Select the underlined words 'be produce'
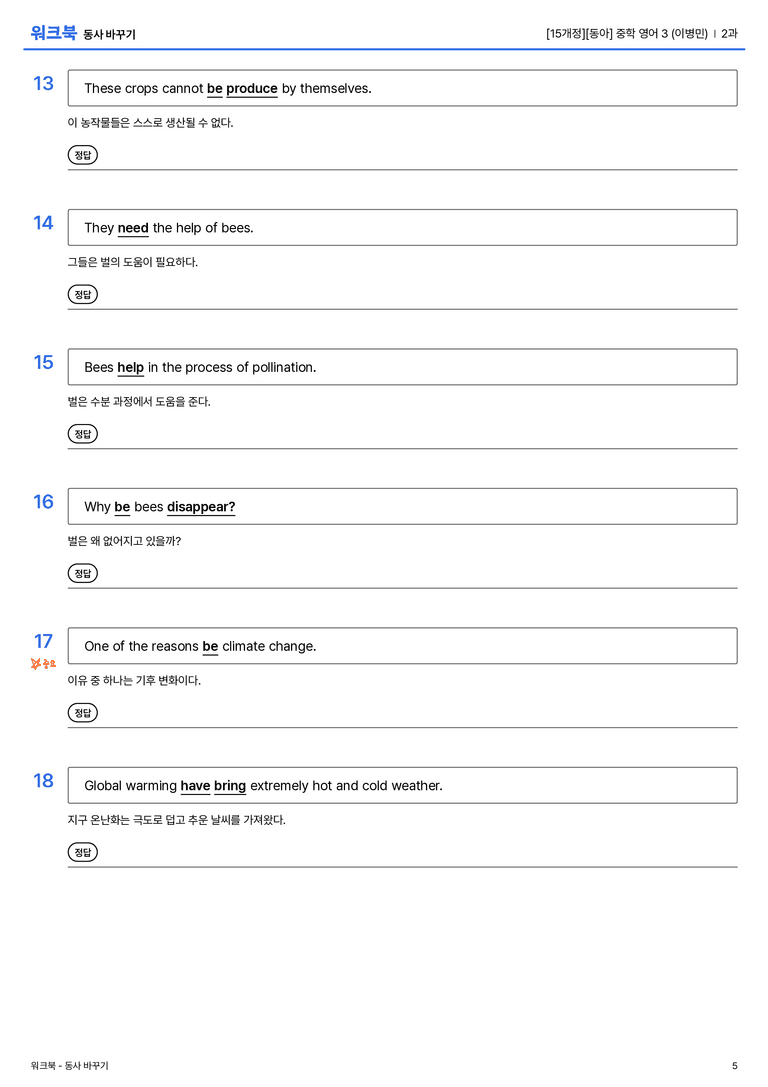Image resolution: width=768 pixels, height=1087 pixels. pyautogui.click(x=242, y=89)
